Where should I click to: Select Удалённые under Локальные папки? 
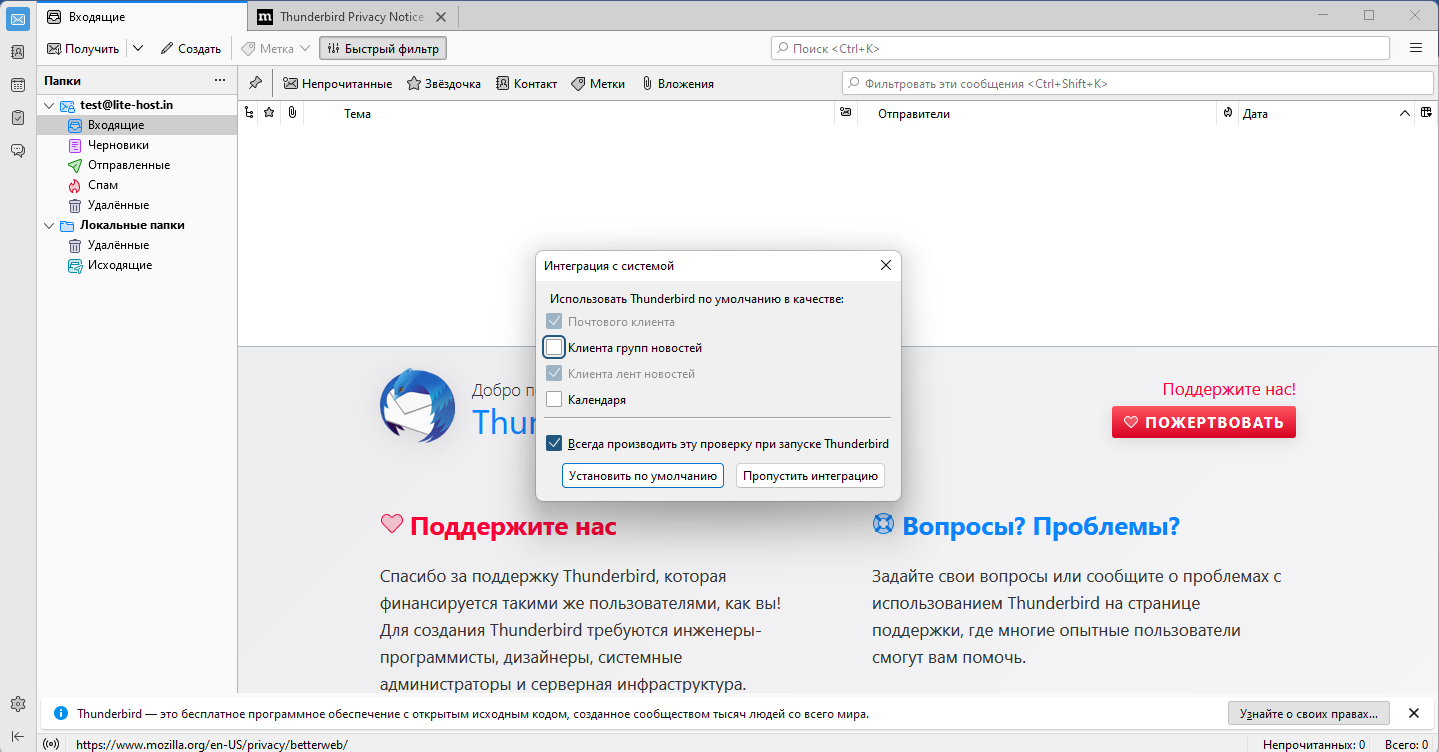click(137, 245)
